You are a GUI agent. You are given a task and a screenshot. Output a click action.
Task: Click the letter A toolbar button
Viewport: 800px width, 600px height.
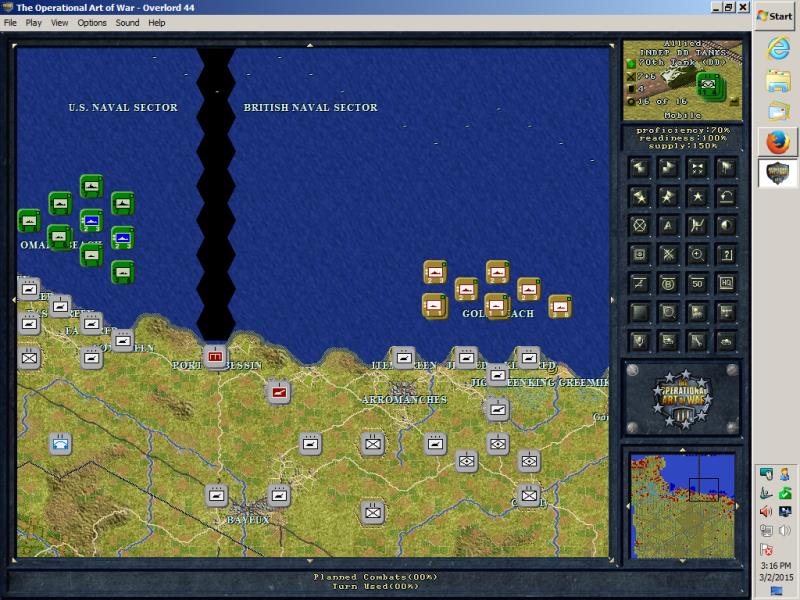(x=668, y=226)
